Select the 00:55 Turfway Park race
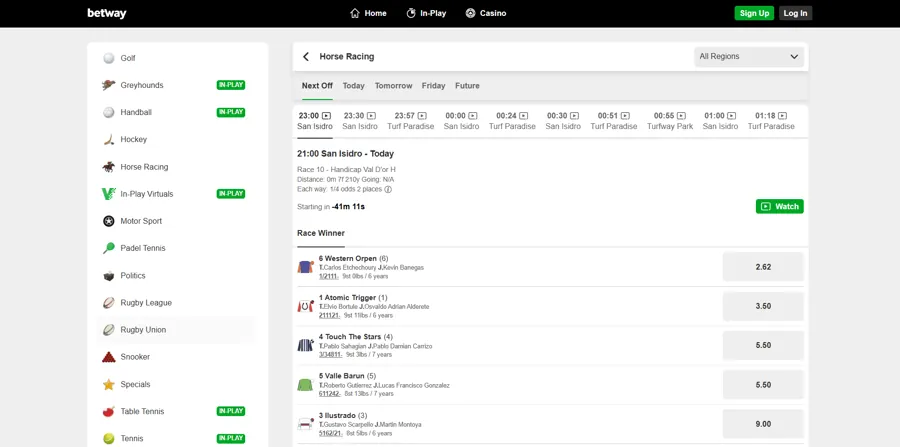900x447 pixels. coord(670,121)
